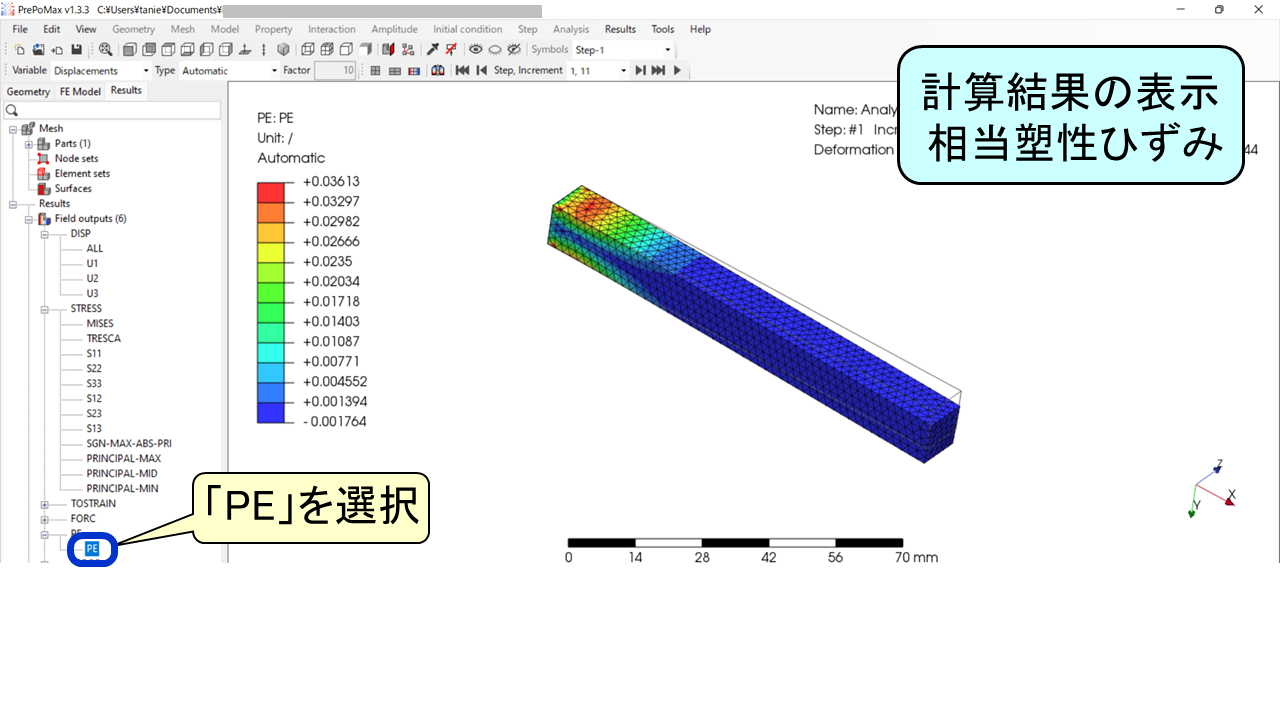This screenshot has height=720, width=1280.
Task: Click the Vertical view icon
Action: click(264, 50)
